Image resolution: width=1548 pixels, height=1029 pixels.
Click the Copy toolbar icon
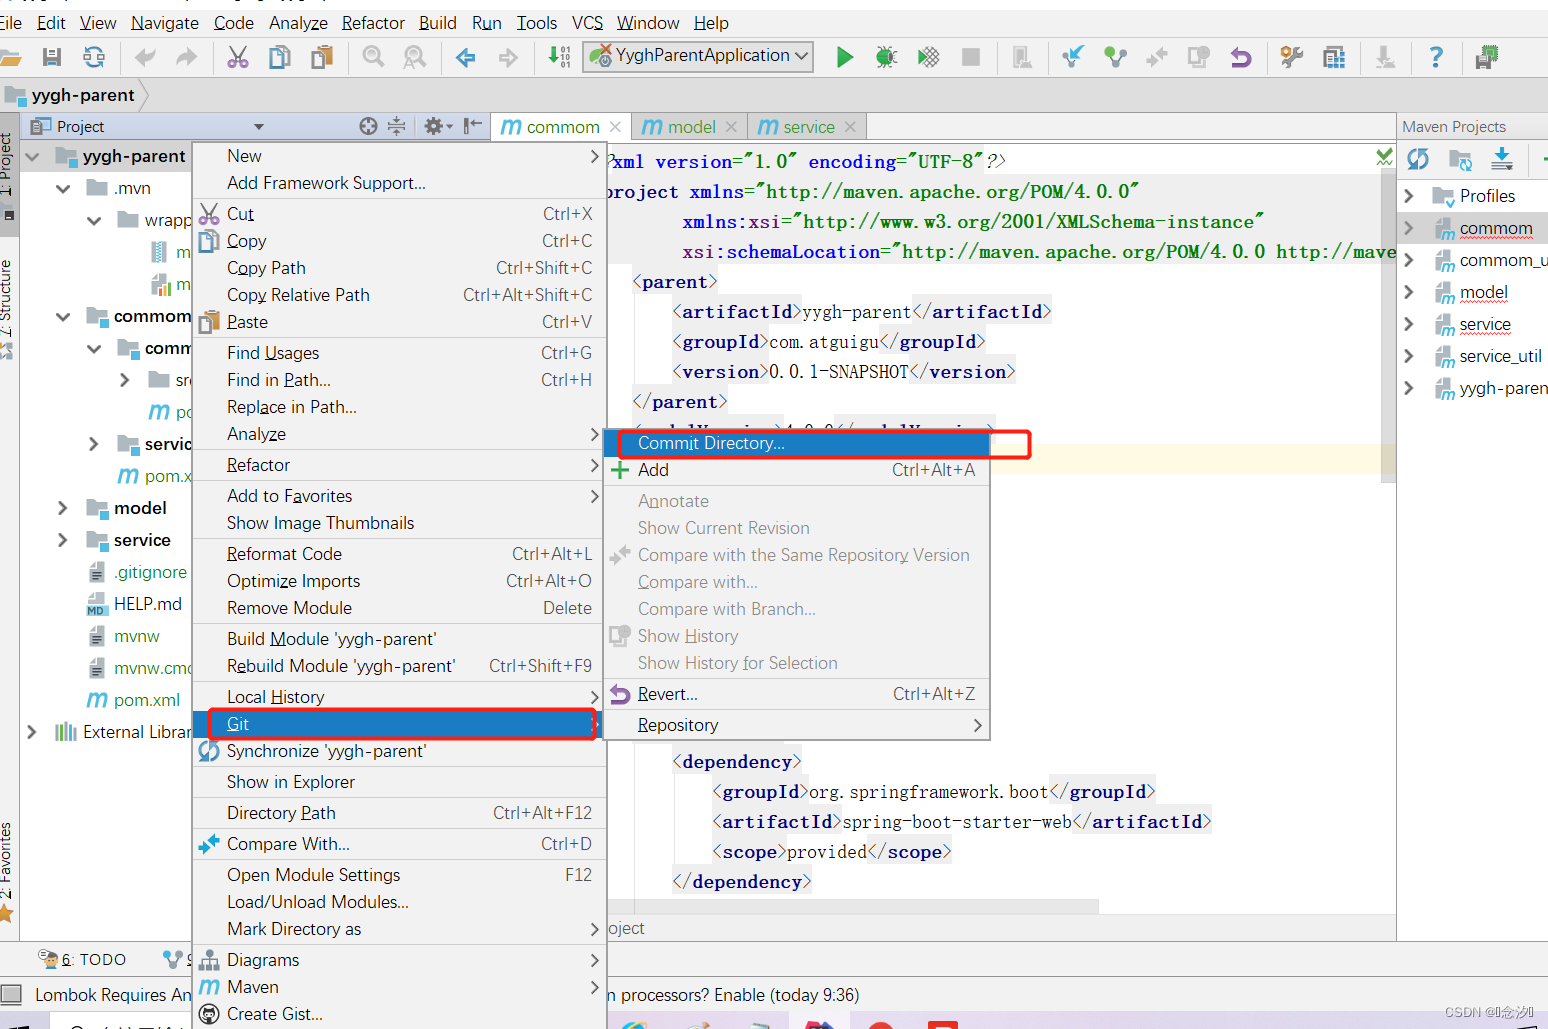pos(280,57)
